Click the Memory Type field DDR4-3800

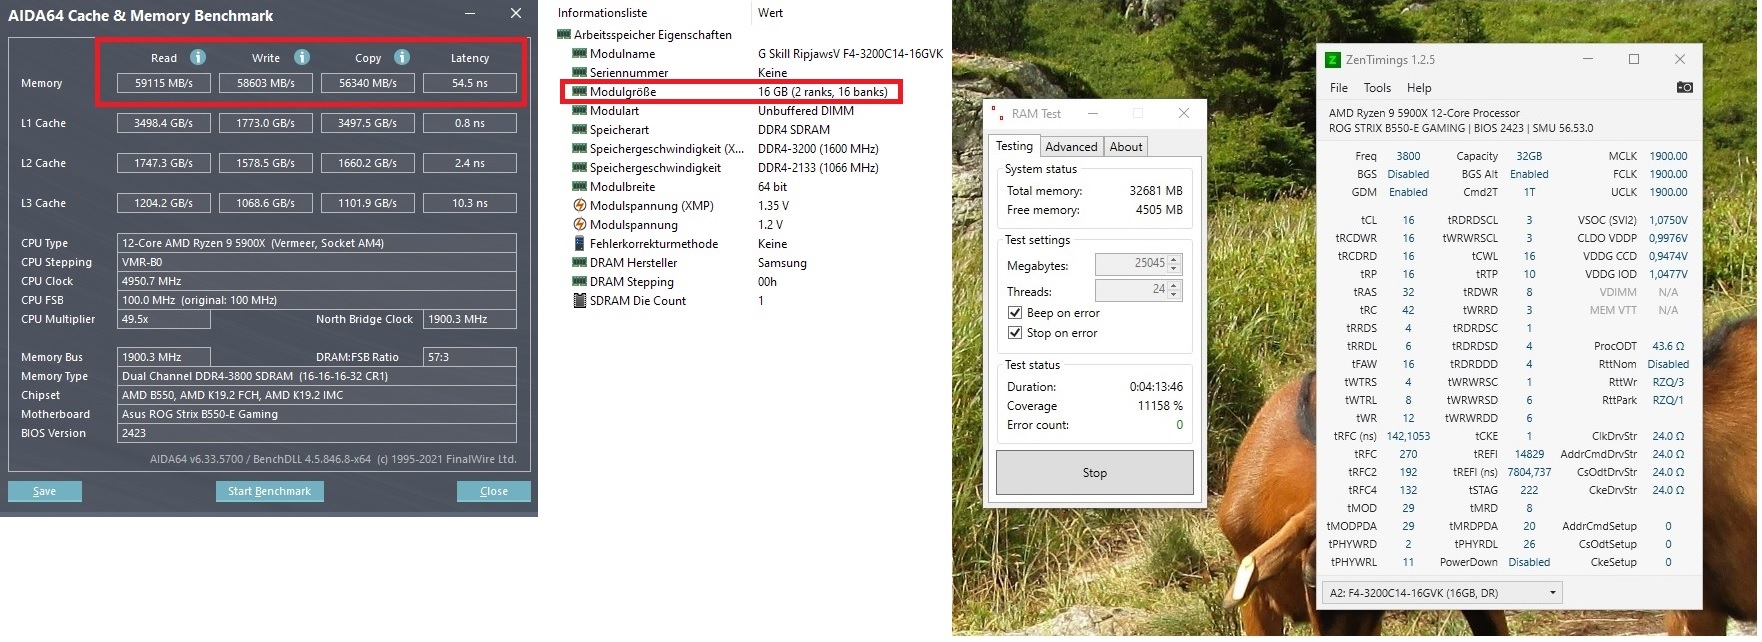317,376
